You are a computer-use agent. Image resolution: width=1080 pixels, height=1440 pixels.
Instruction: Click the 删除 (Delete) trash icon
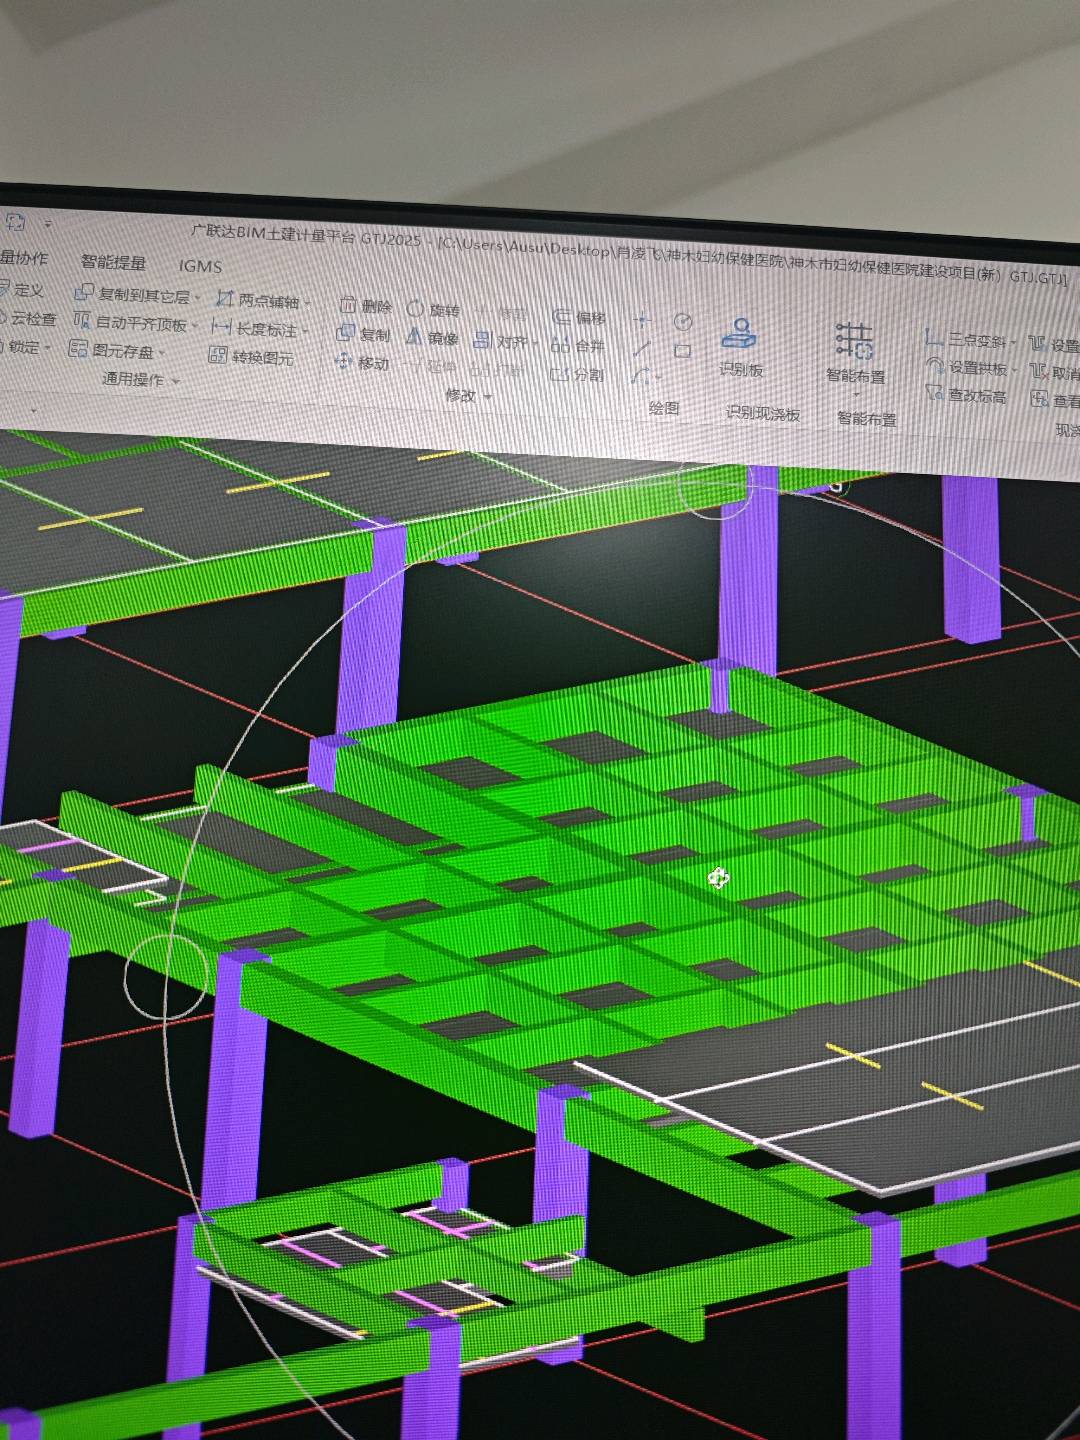point(348,304)
